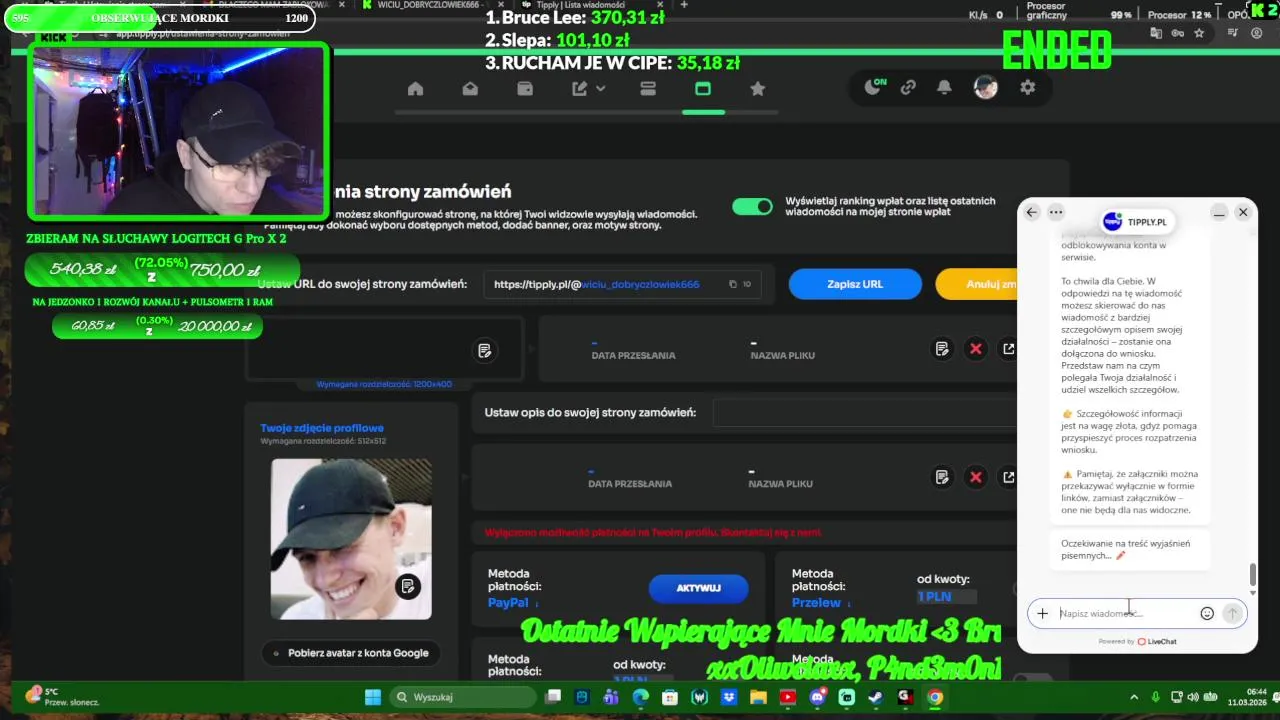Open the profile avatar in Tipply header
The height and width of the screenshot is (720, 1280).
(x=986, y=88)
